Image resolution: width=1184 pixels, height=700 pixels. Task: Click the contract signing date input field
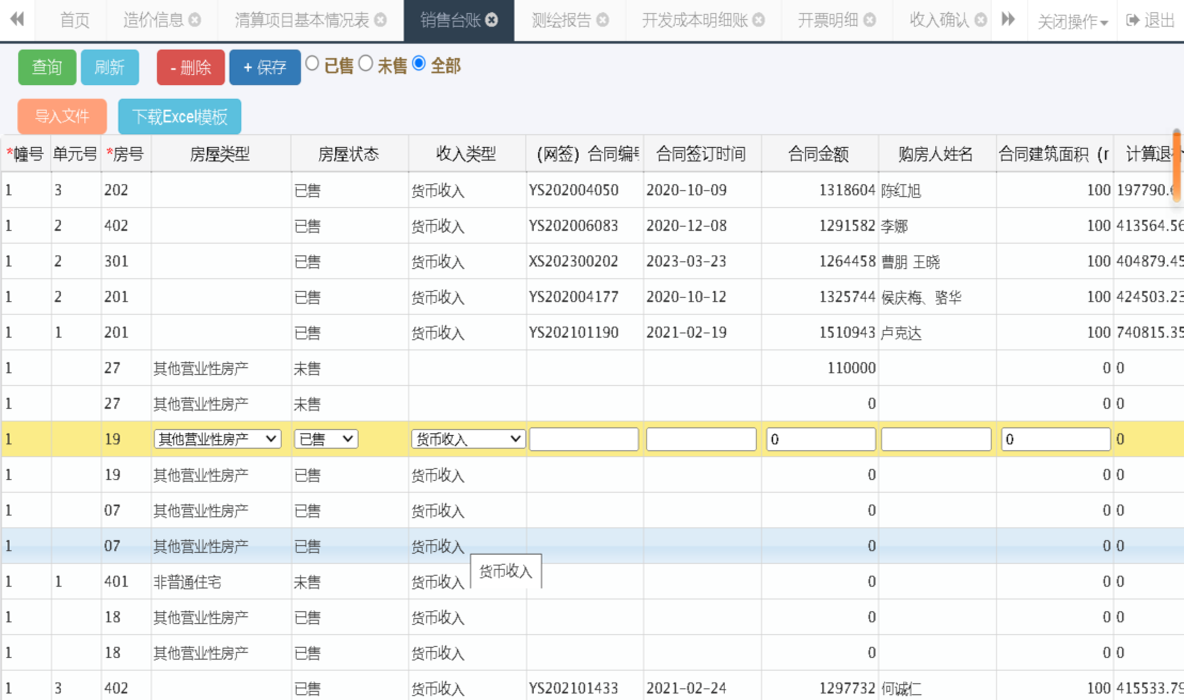[x=701, y=439]
